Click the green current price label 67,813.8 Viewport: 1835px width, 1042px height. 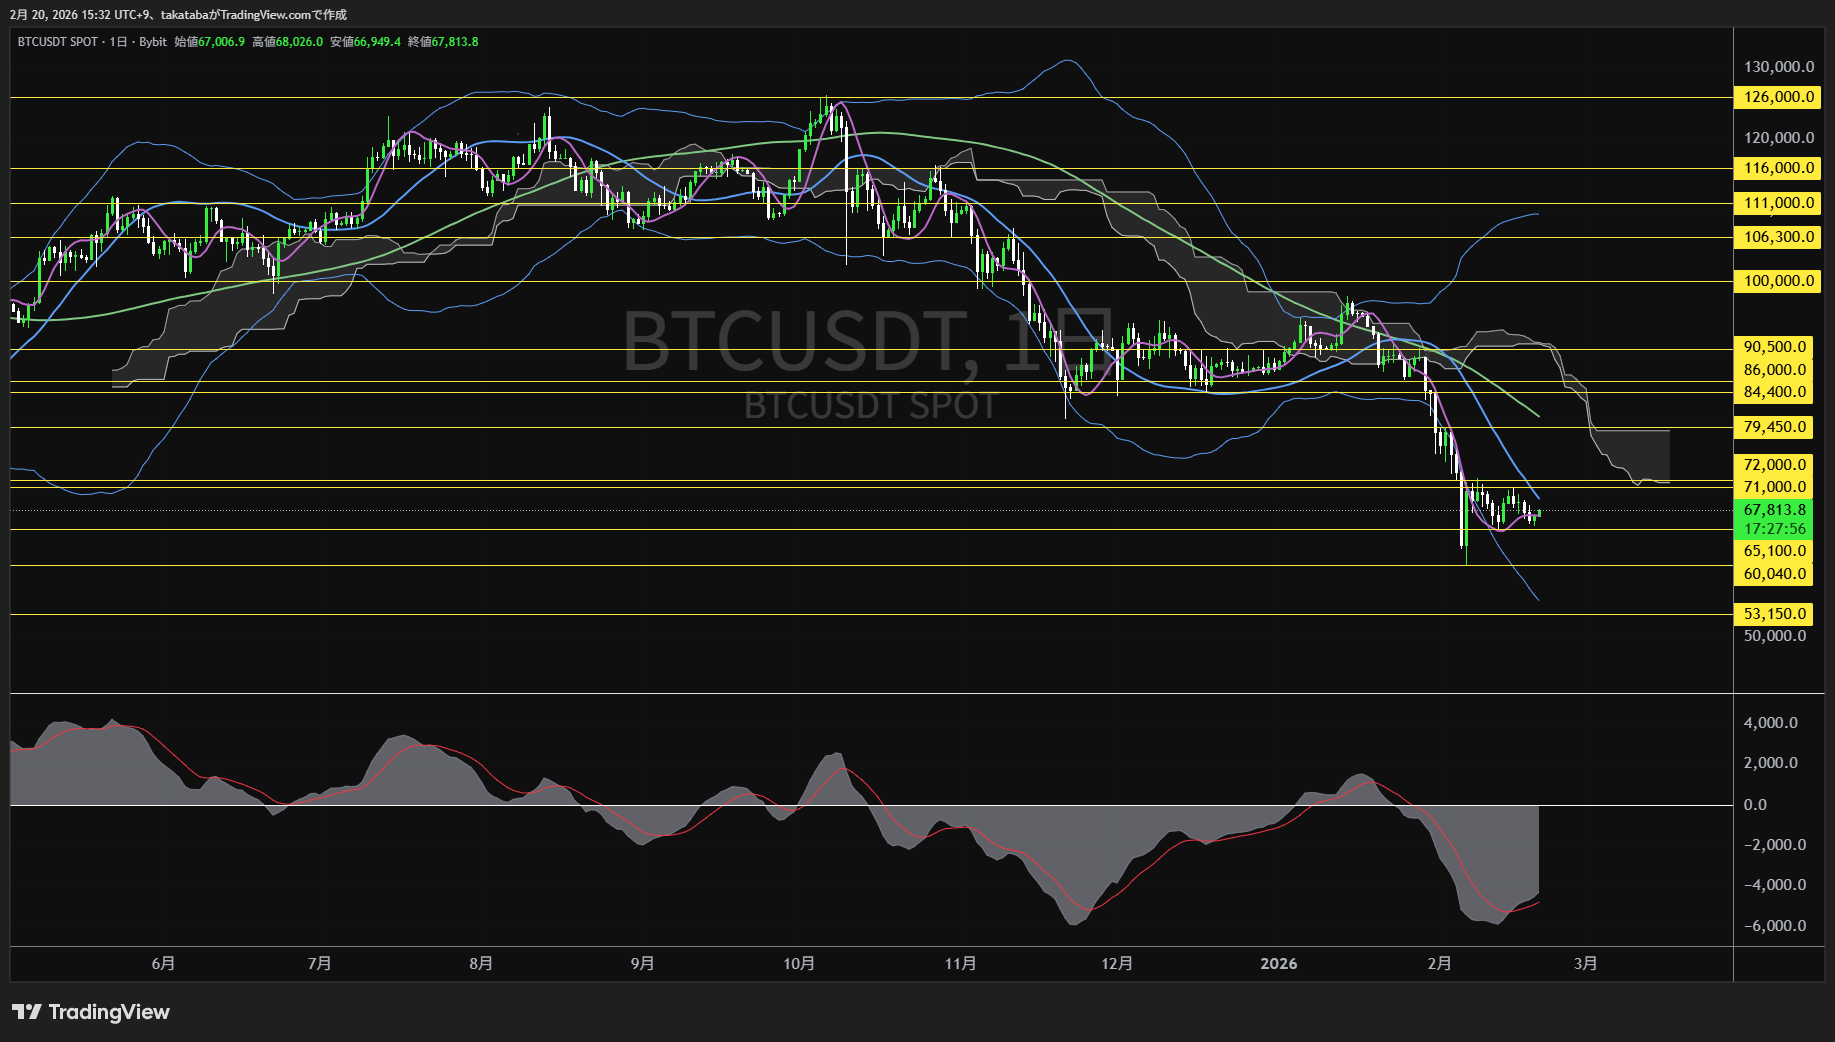[x=1775, y=510]
